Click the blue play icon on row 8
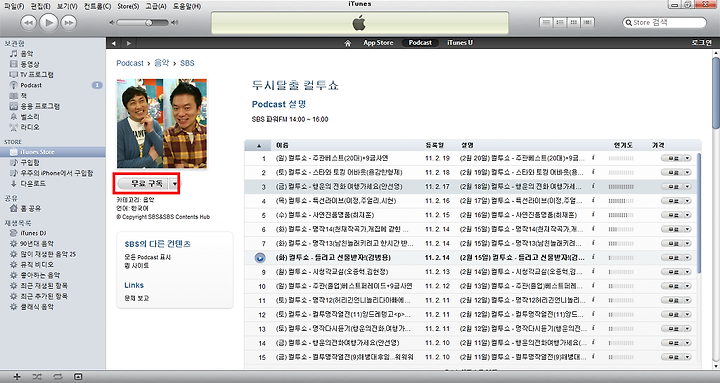Viewport: 720px width, 383px height. (x=260, y=258)
